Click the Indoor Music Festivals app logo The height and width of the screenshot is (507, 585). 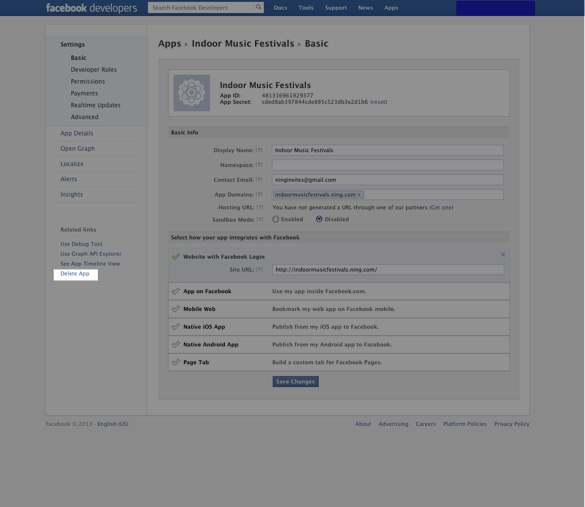click(191, 93)
